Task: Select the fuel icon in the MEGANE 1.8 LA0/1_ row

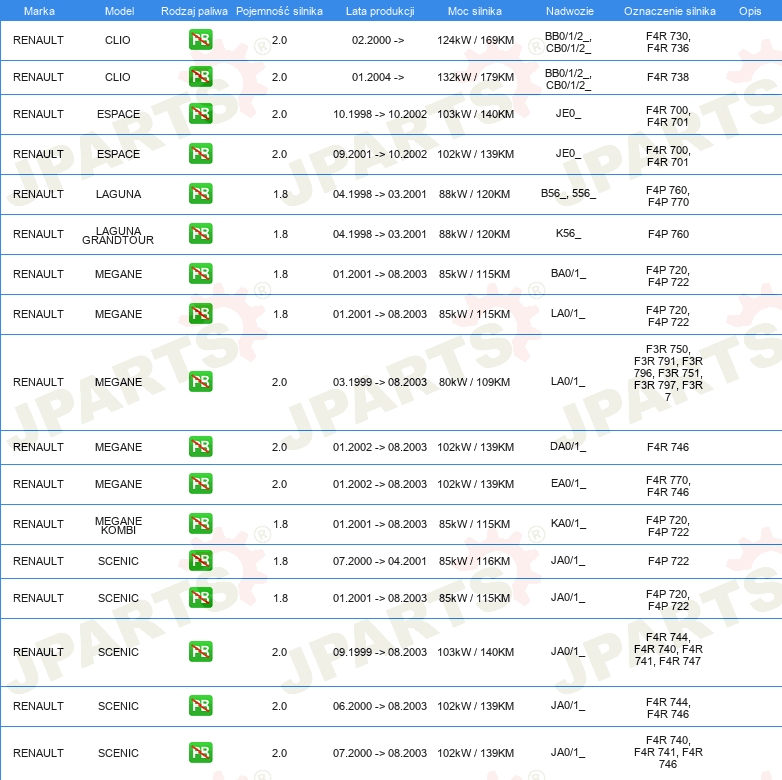Action: tap(200, 313)
